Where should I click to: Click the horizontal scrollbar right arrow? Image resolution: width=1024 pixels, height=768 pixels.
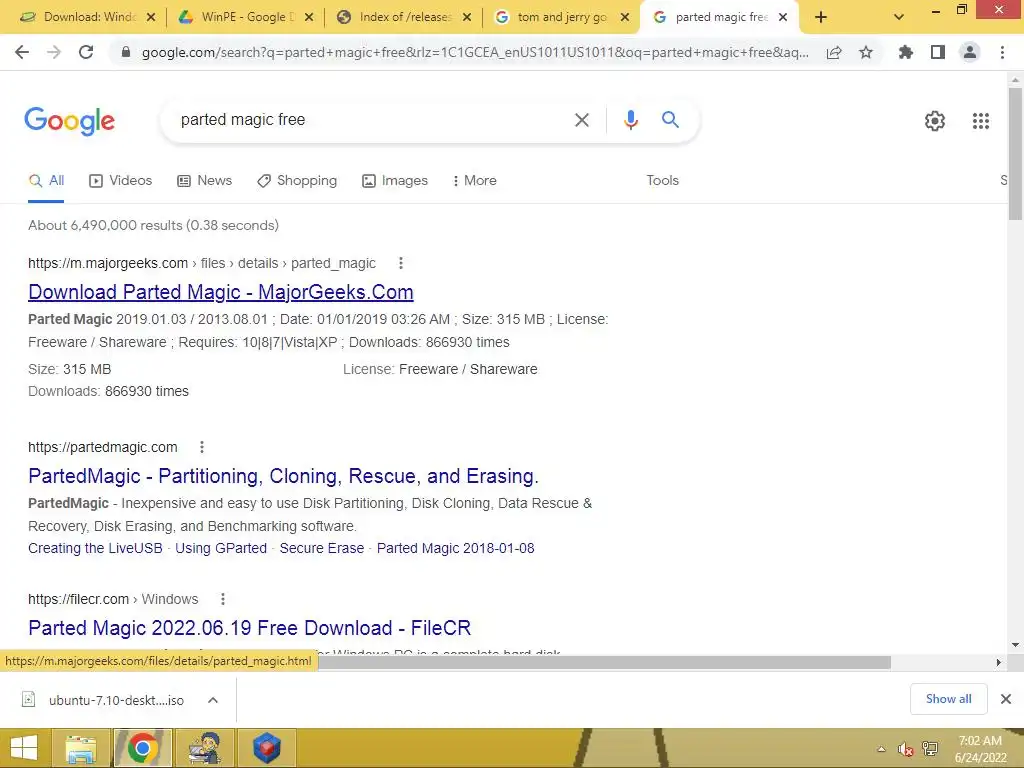(x=998, y=662)
